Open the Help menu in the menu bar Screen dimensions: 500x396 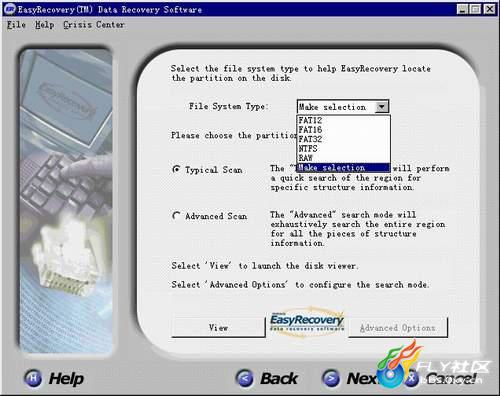click(x=45, y=25)
